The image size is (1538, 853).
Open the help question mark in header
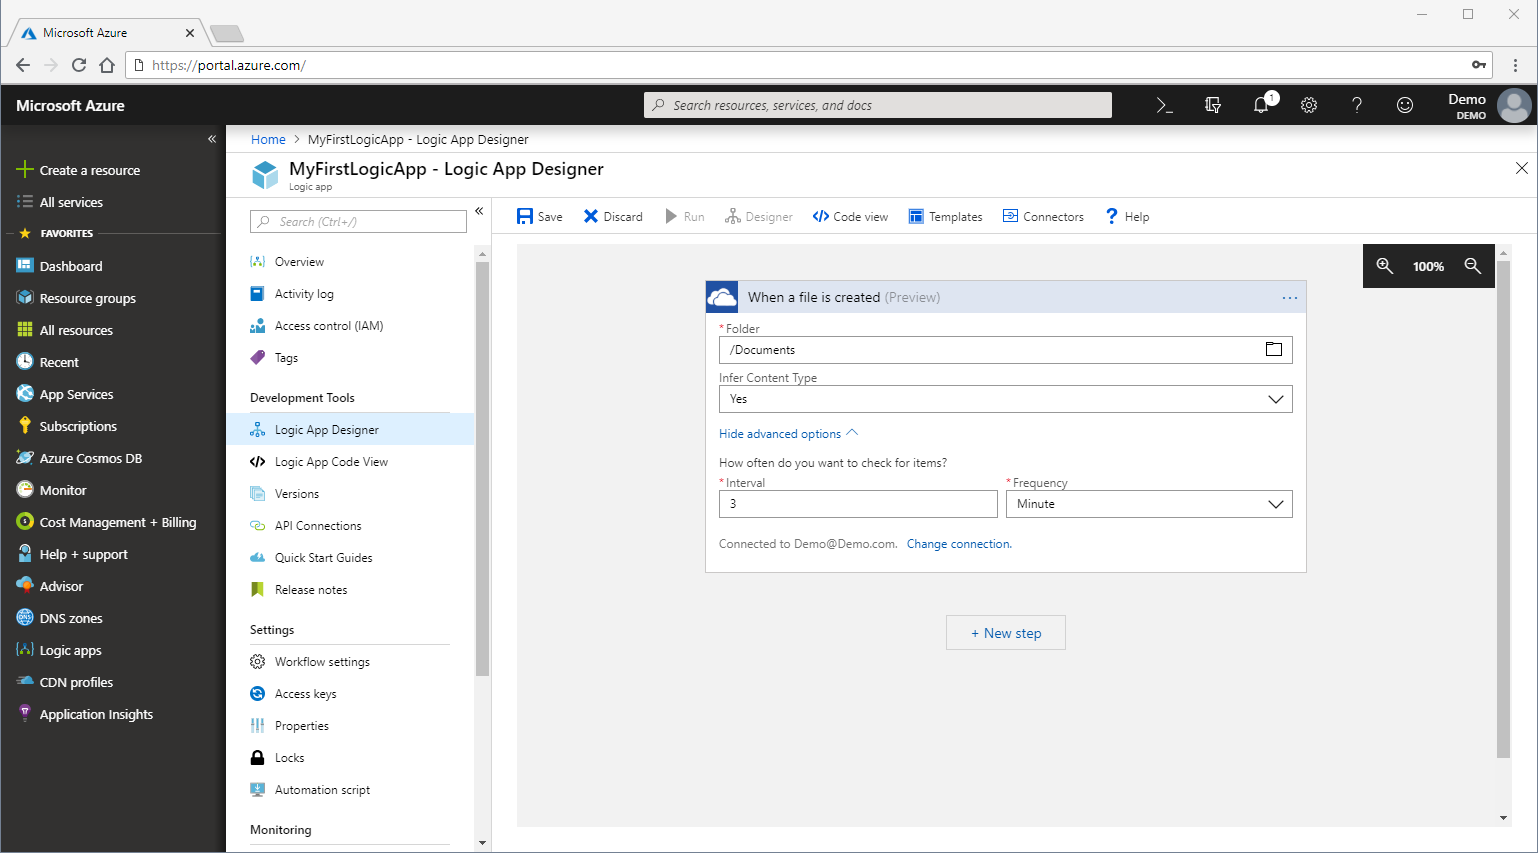[x=1357, y=105]
